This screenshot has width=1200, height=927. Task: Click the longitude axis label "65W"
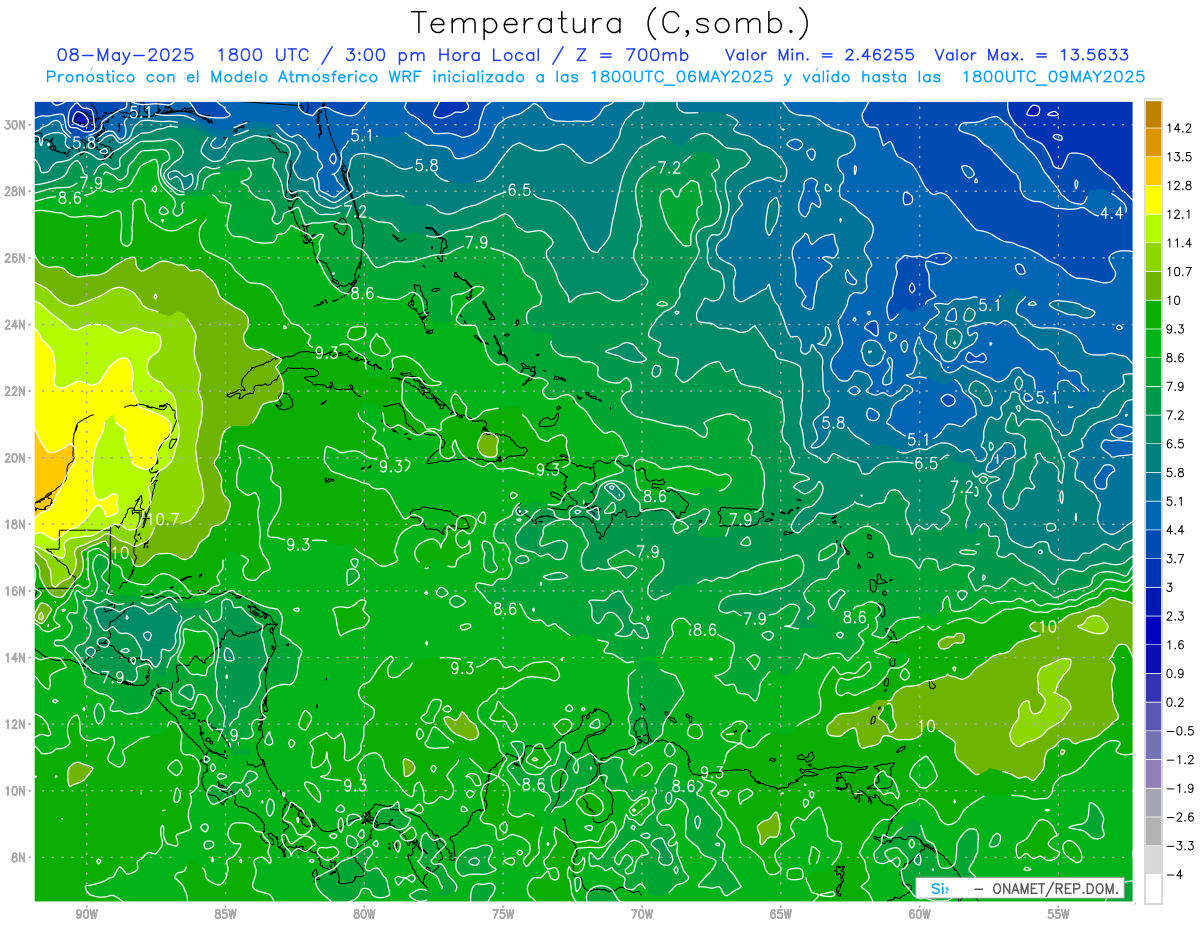pos(781,915)
